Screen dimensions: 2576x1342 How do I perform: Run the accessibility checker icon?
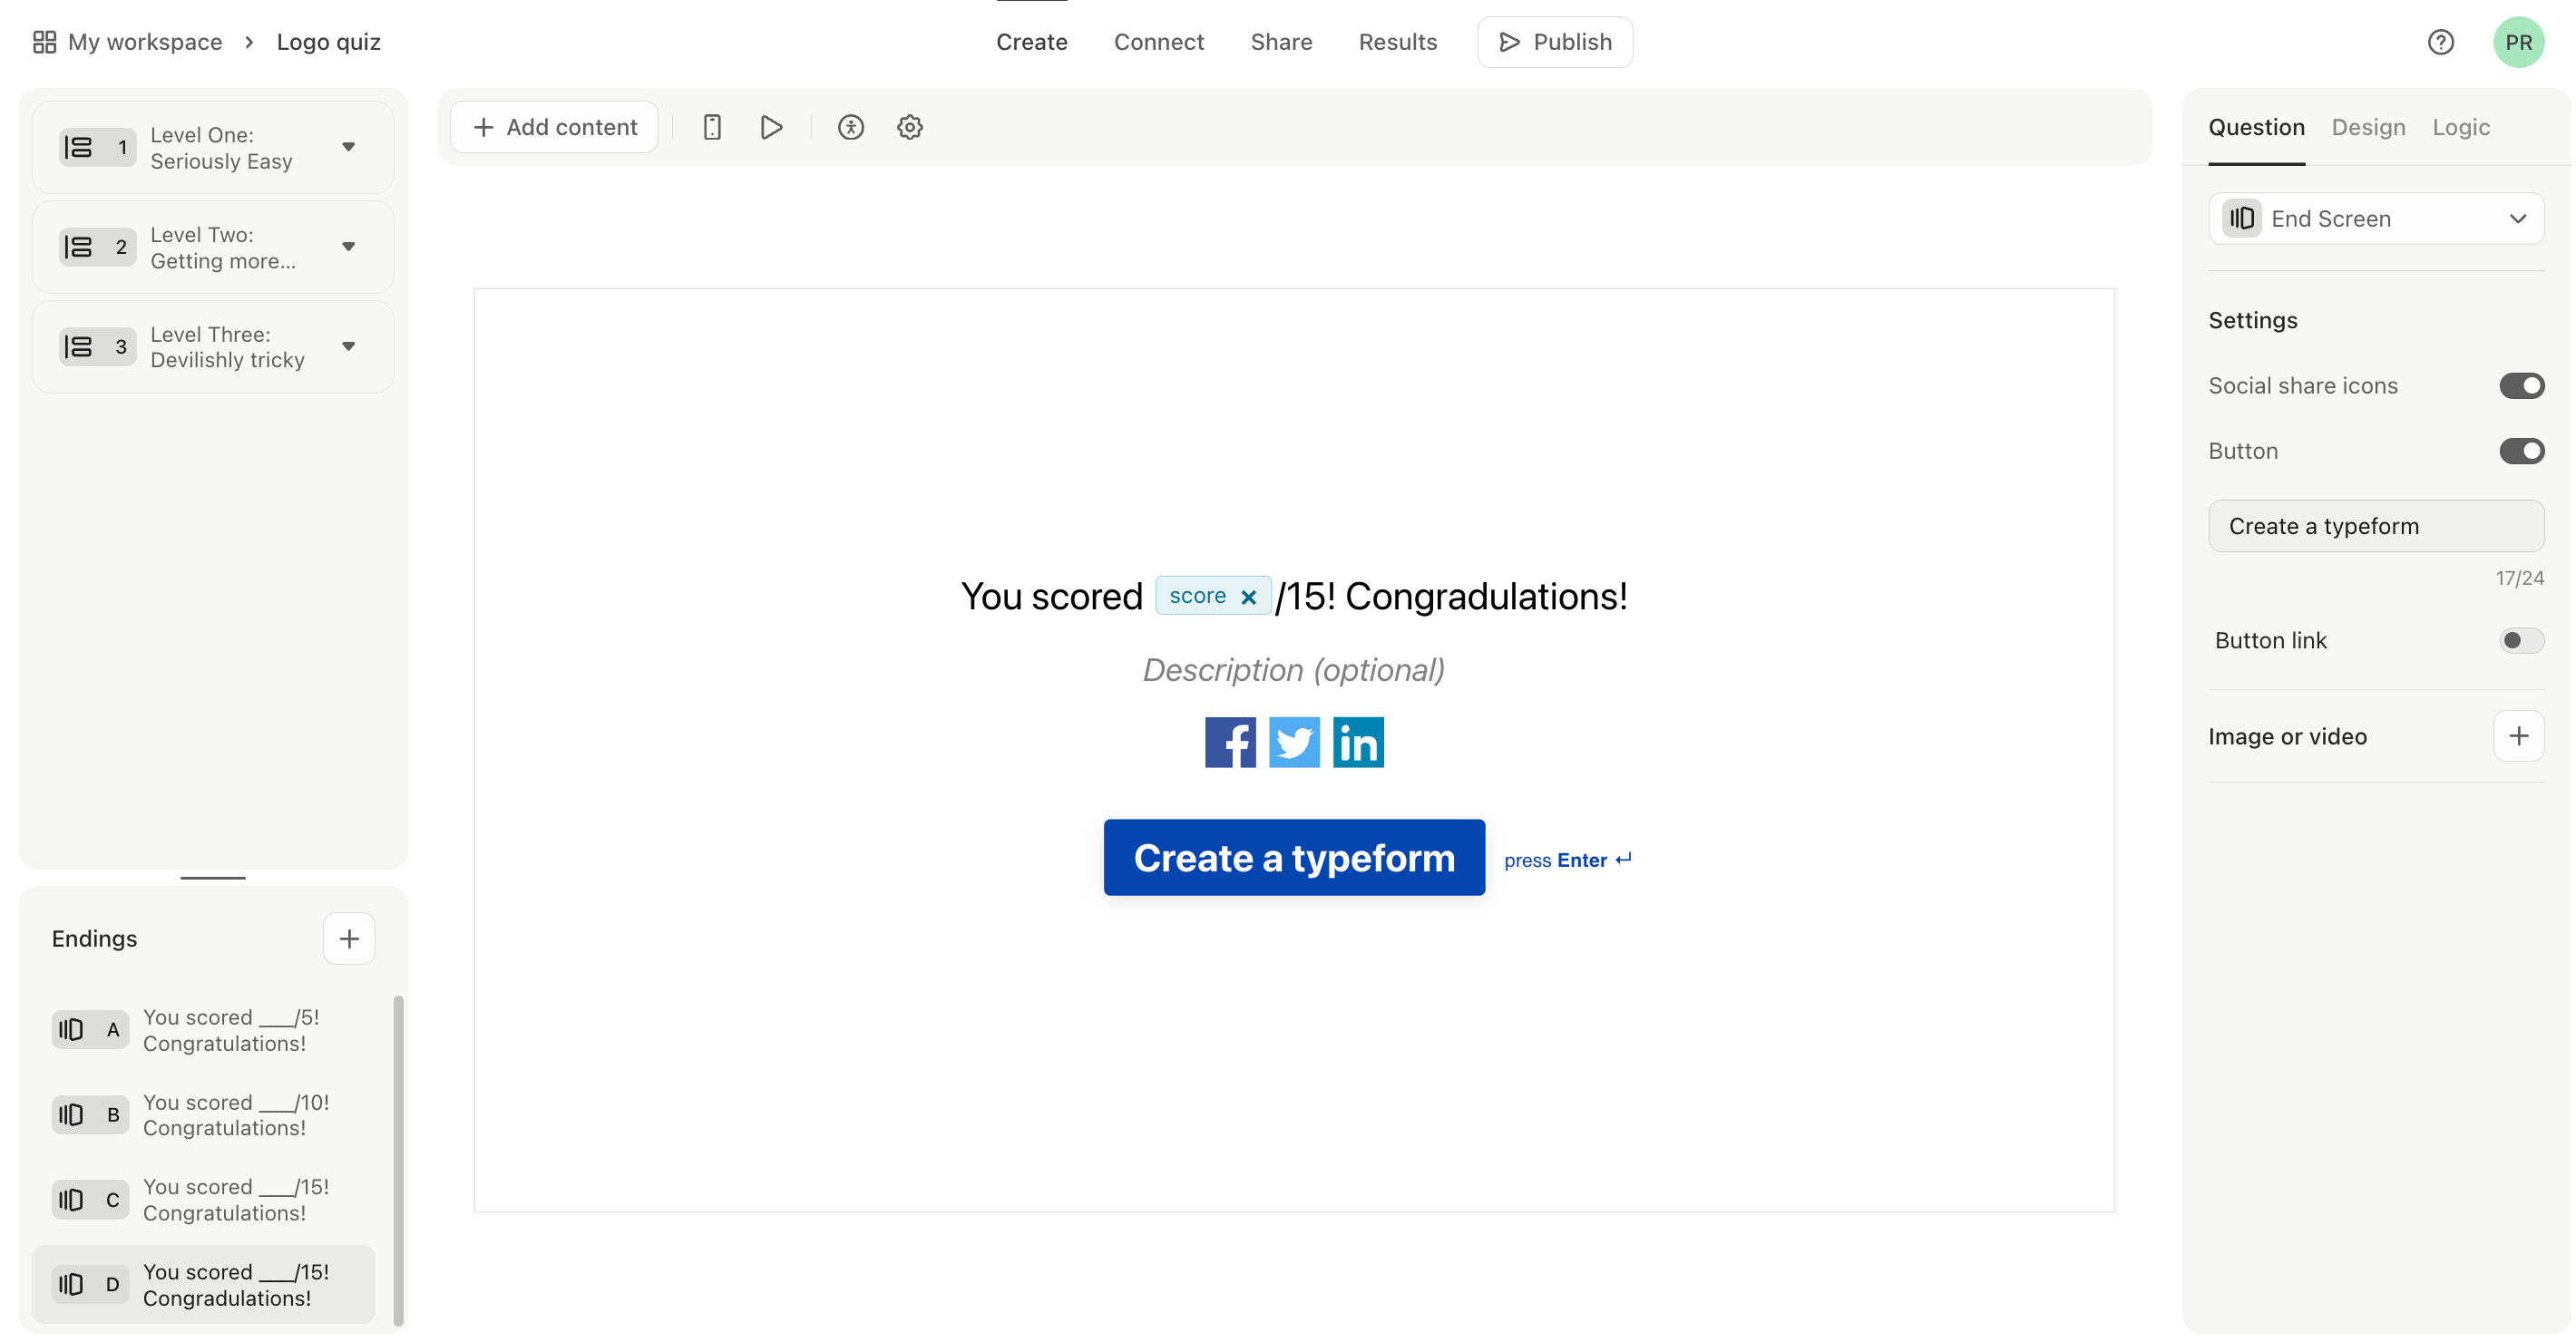click(850, 127)
